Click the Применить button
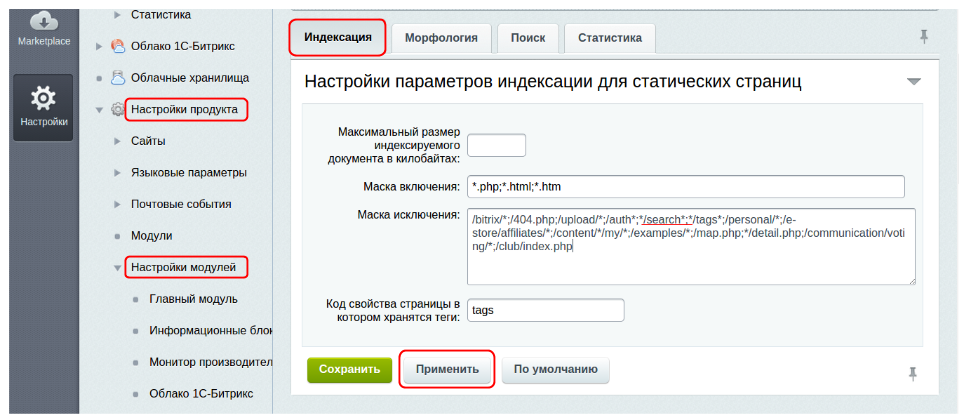The height and width of the screenshot is (418, 965). tap(448, 369)
